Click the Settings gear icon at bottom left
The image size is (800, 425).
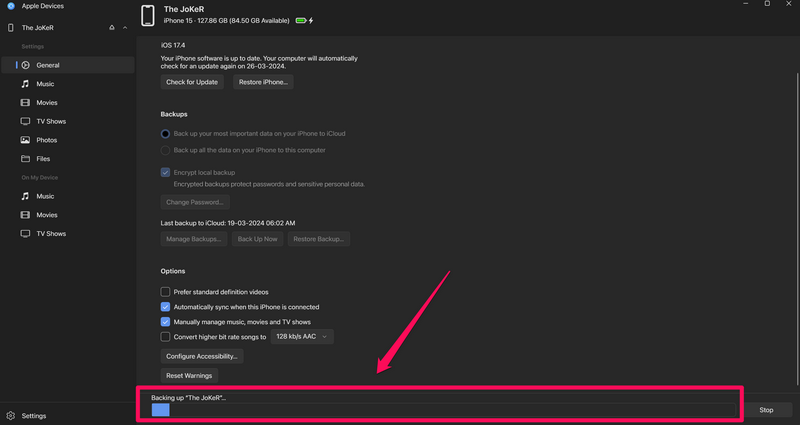(11, 416)
